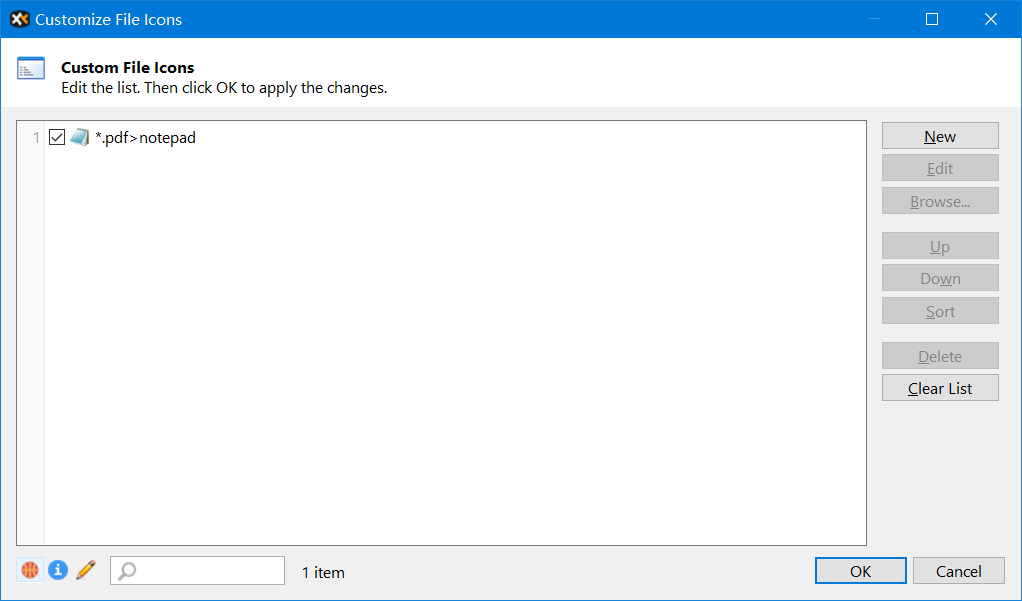Select the *.pdf>notepad list entry
The width and height of the screenshot is (1022, 601).
coord(146,138)
